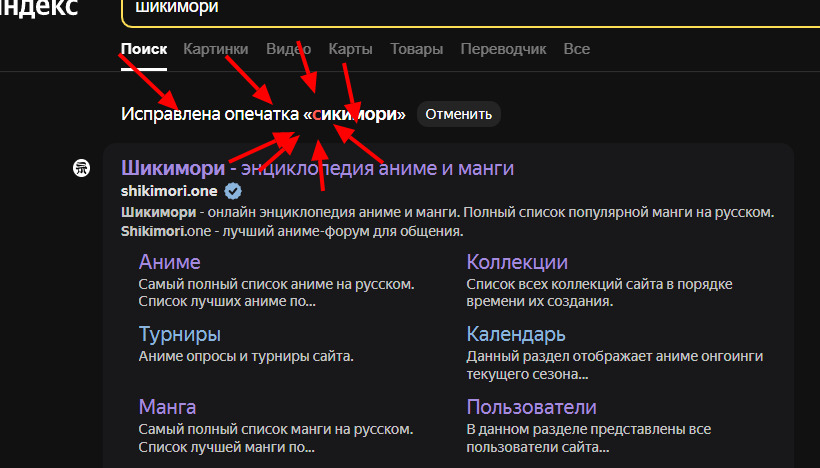Select the Товары tab
The height and width of the screenshot is (468, 820).
tap(416, 49)
